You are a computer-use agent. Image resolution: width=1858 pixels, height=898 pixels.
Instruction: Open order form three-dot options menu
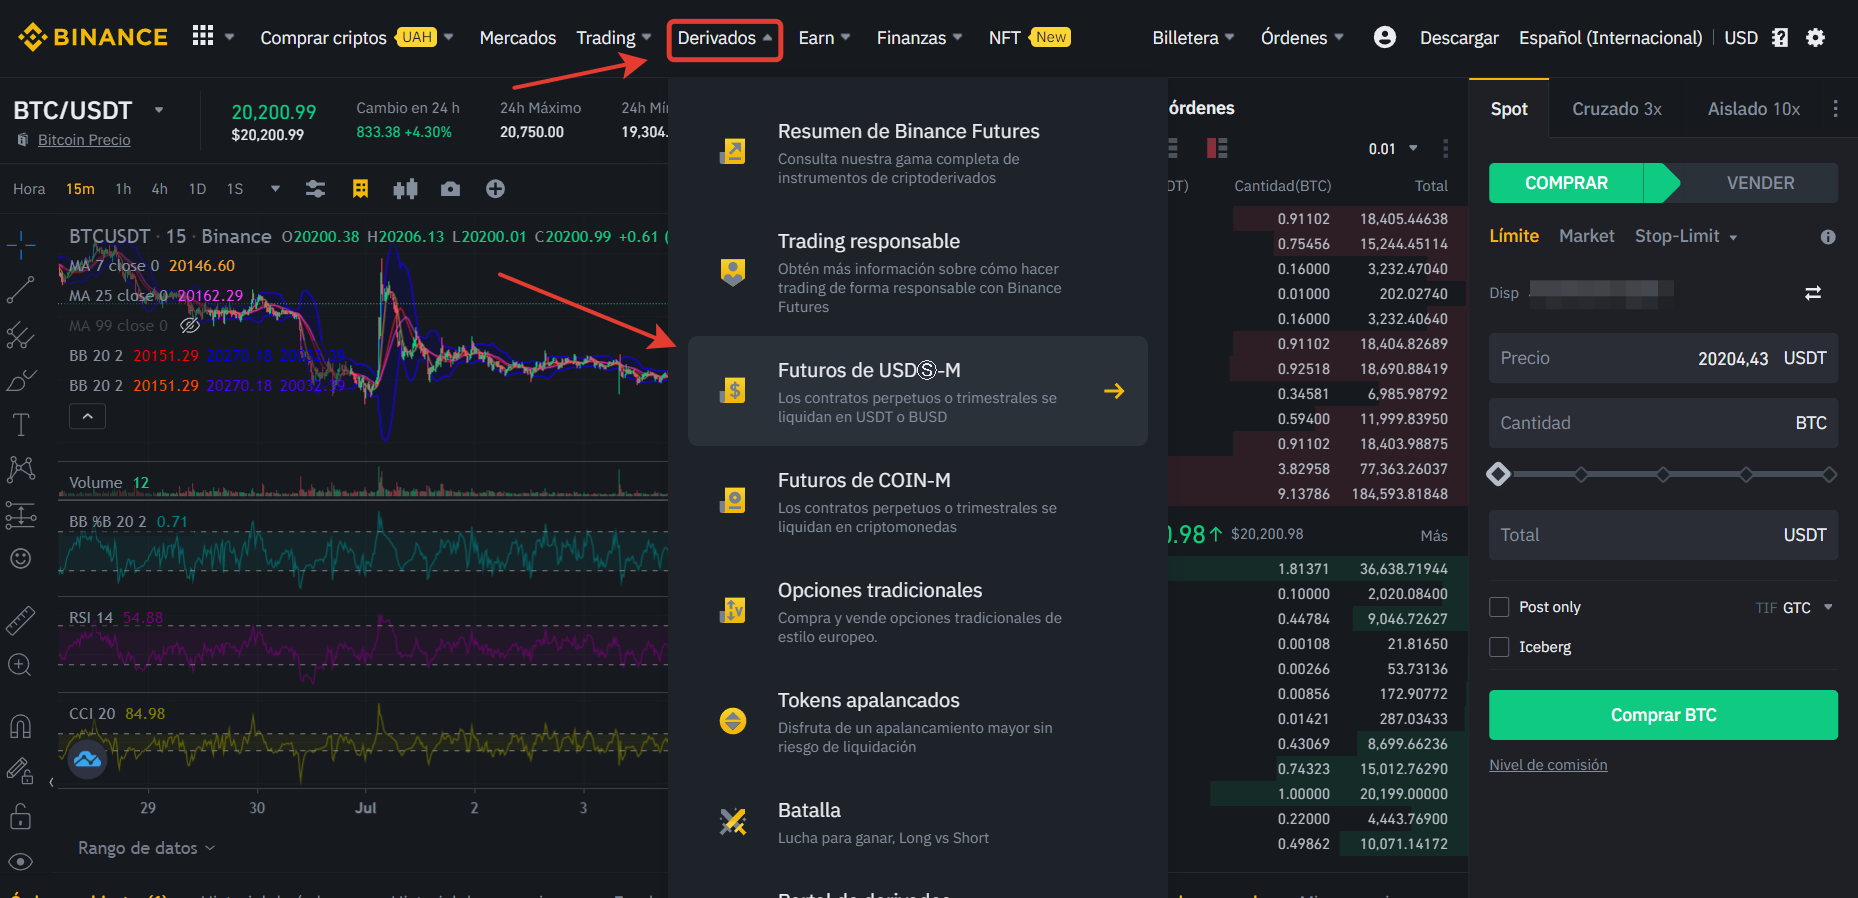tap(1835, 108)
